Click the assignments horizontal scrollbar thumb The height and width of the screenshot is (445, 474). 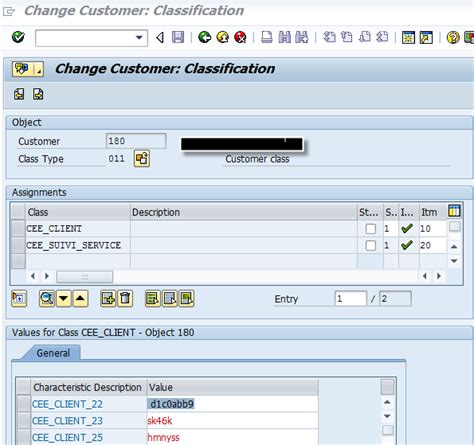click(85, 276)
